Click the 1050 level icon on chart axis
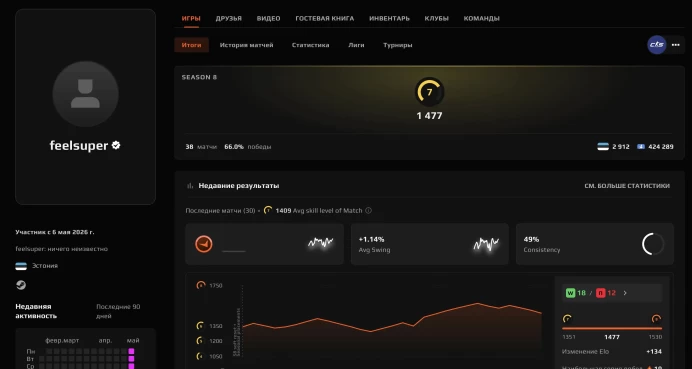692x369 pixels. (201, 356)
